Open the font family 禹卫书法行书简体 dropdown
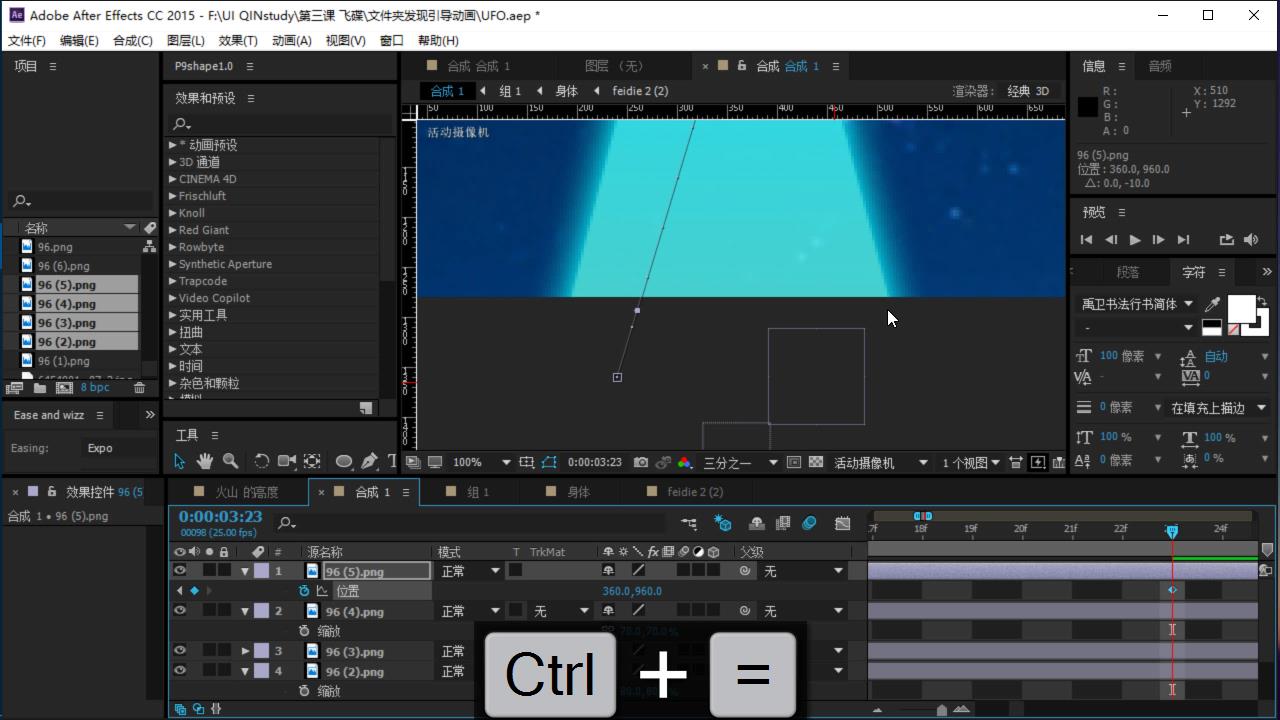This screenshot has height=720, width=1280. click(1137, 304)
